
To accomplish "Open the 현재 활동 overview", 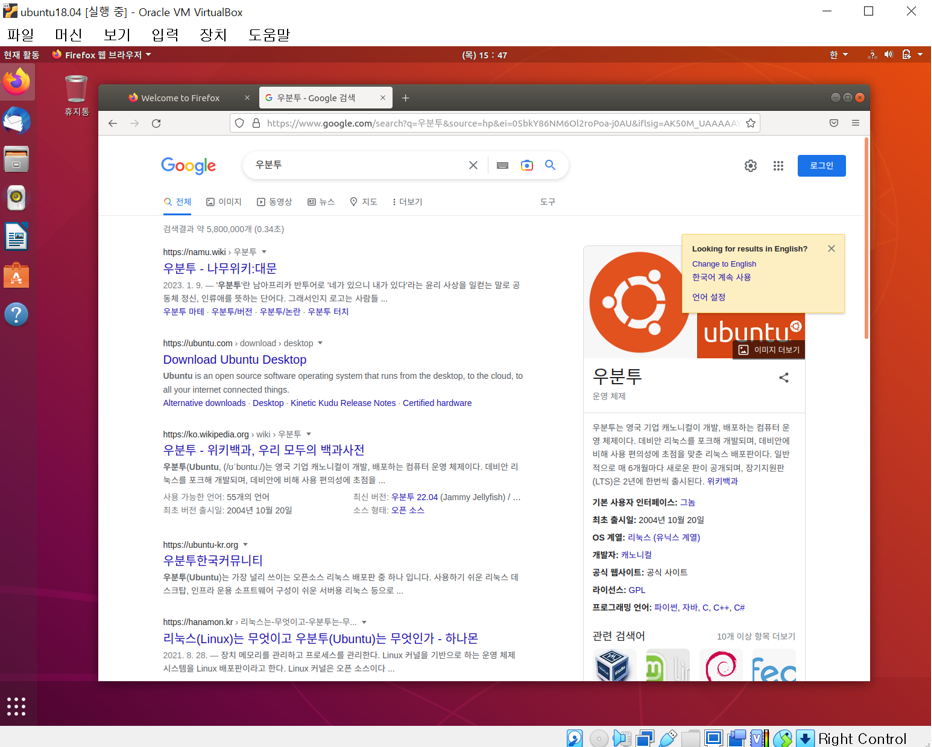I will pos(21,55).
